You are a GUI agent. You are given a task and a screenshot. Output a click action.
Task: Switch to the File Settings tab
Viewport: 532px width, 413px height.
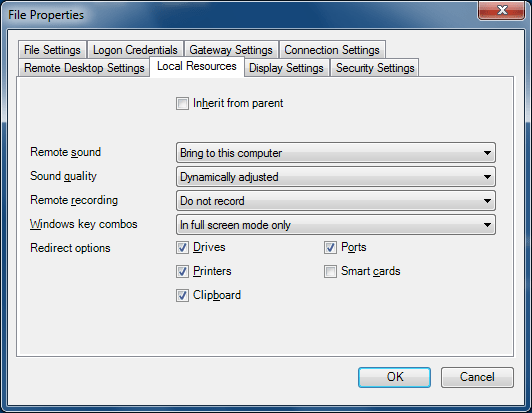(x=52, y=50)
